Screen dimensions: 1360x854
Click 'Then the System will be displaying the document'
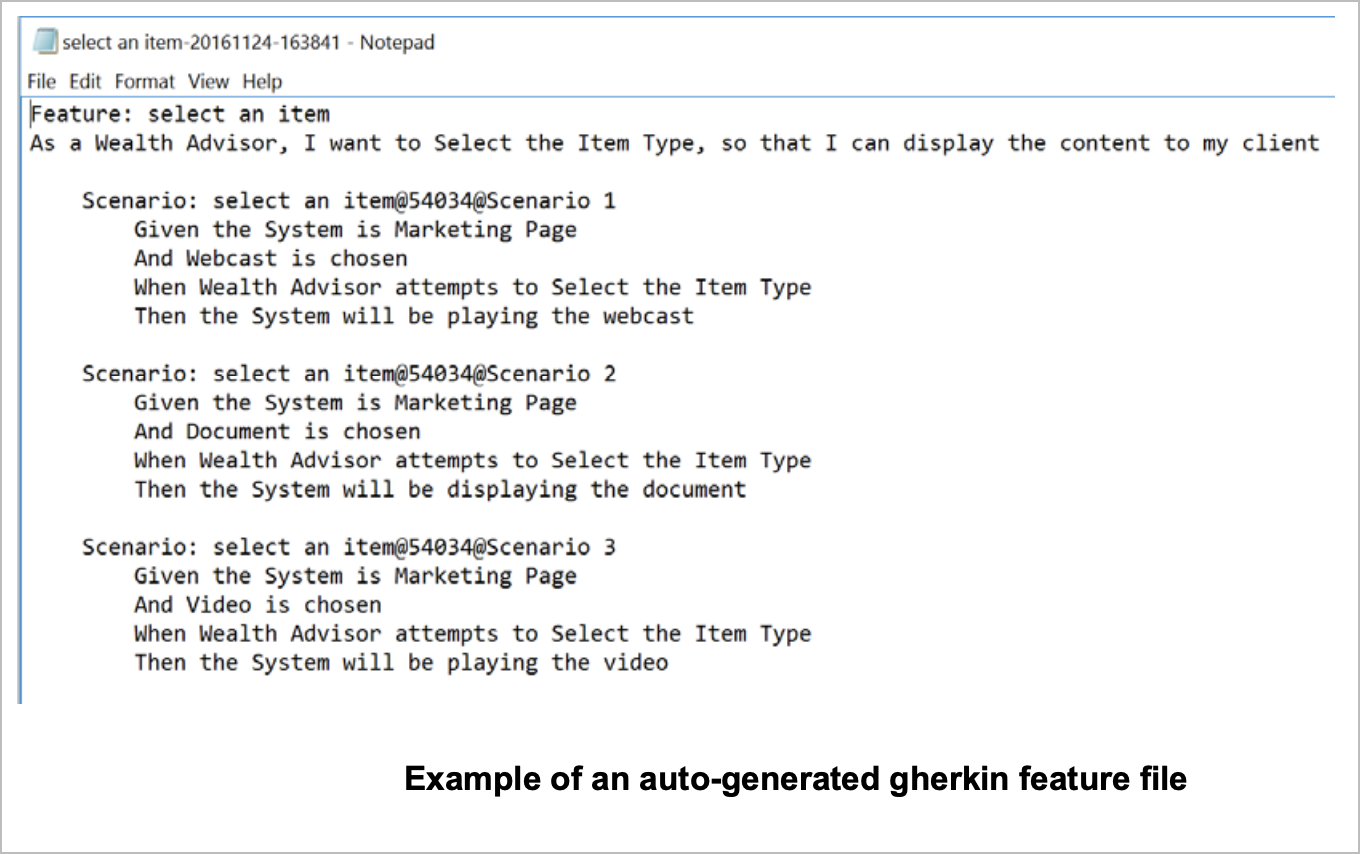440,490
